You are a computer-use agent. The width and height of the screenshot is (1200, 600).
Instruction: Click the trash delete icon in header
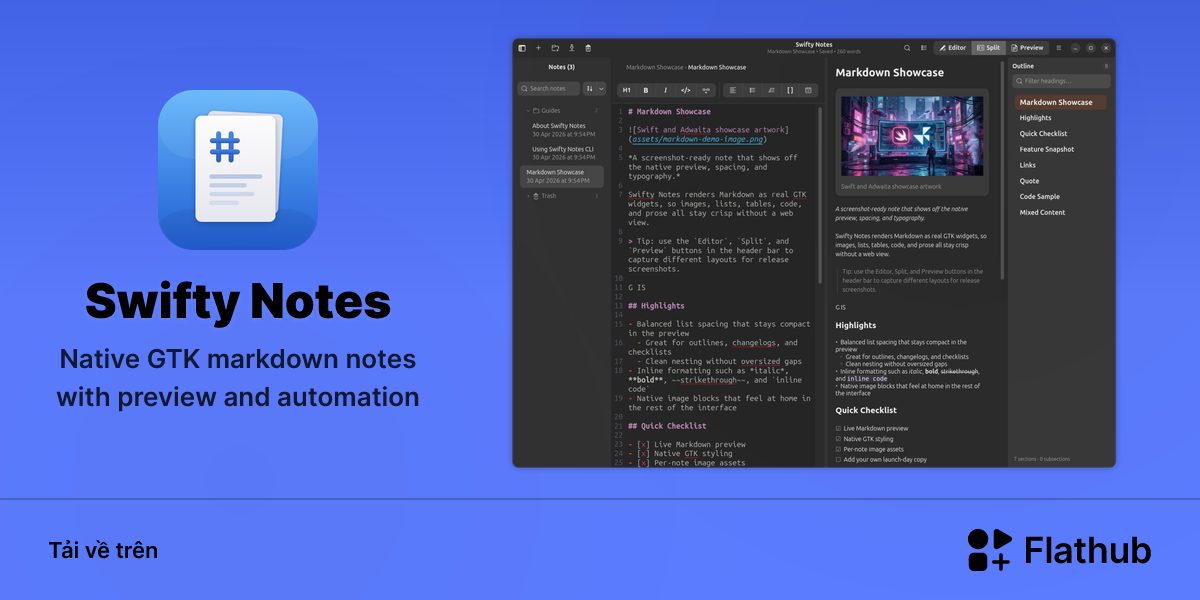point(588,48)
